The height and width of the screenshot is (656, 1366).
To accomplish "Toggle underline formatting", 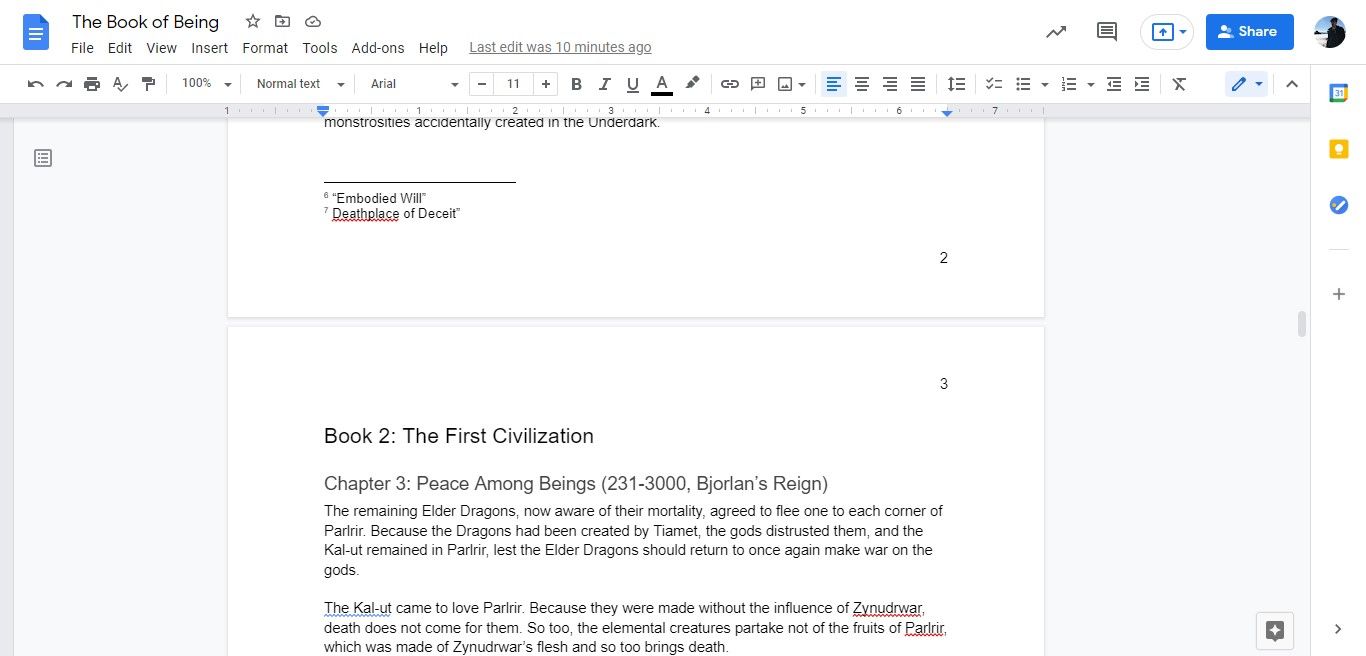I will click(632, 84).
